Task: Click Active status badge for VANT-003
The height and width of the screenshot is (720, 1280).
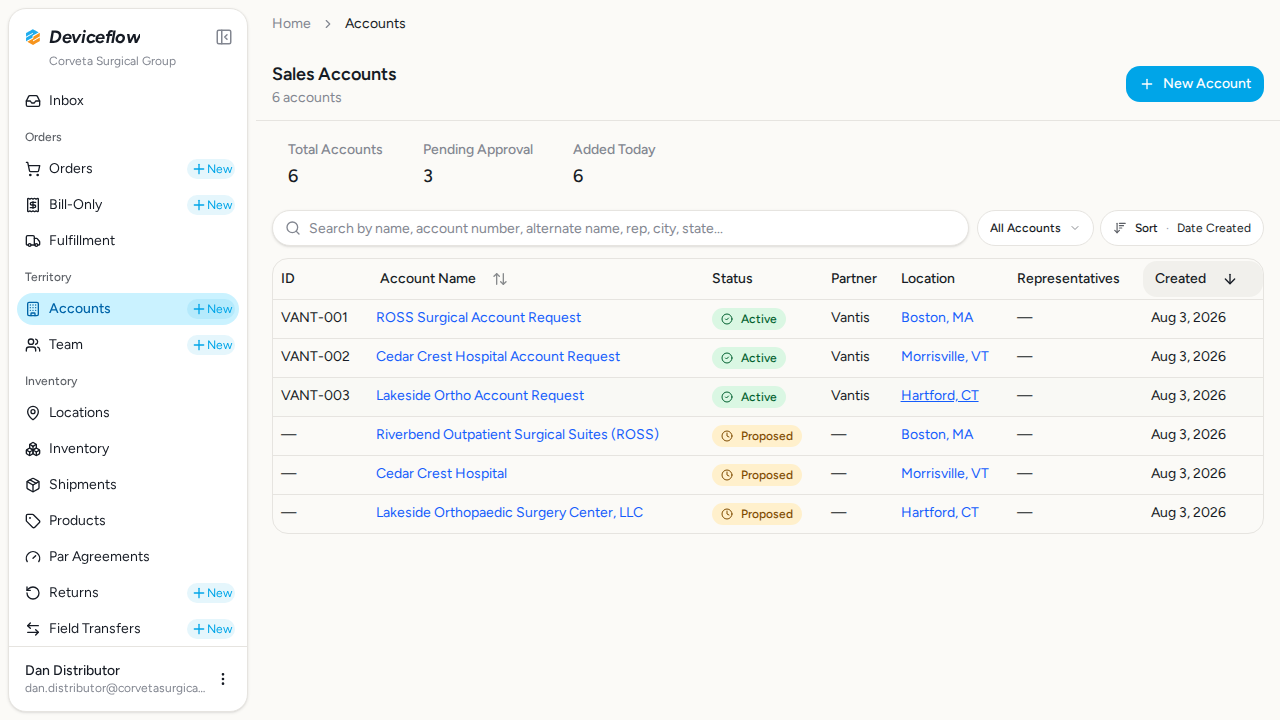Action: pos(749,397)
